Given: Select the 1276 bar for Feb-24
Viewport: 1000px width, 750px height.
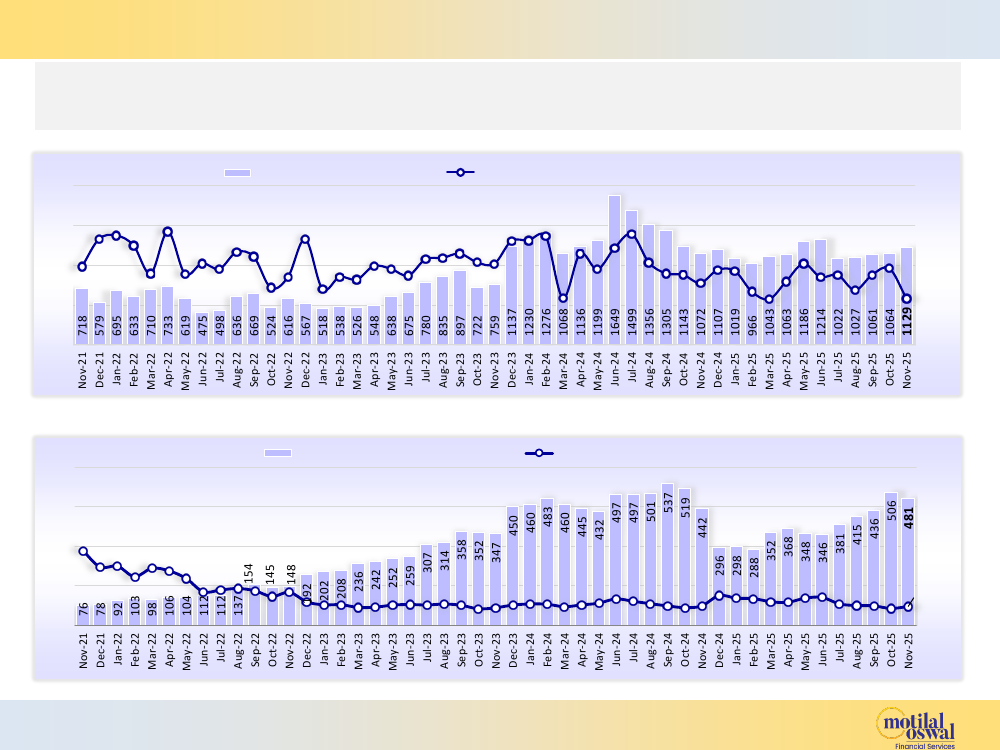Looking at the screenshot, I should [x=545, y=290].
